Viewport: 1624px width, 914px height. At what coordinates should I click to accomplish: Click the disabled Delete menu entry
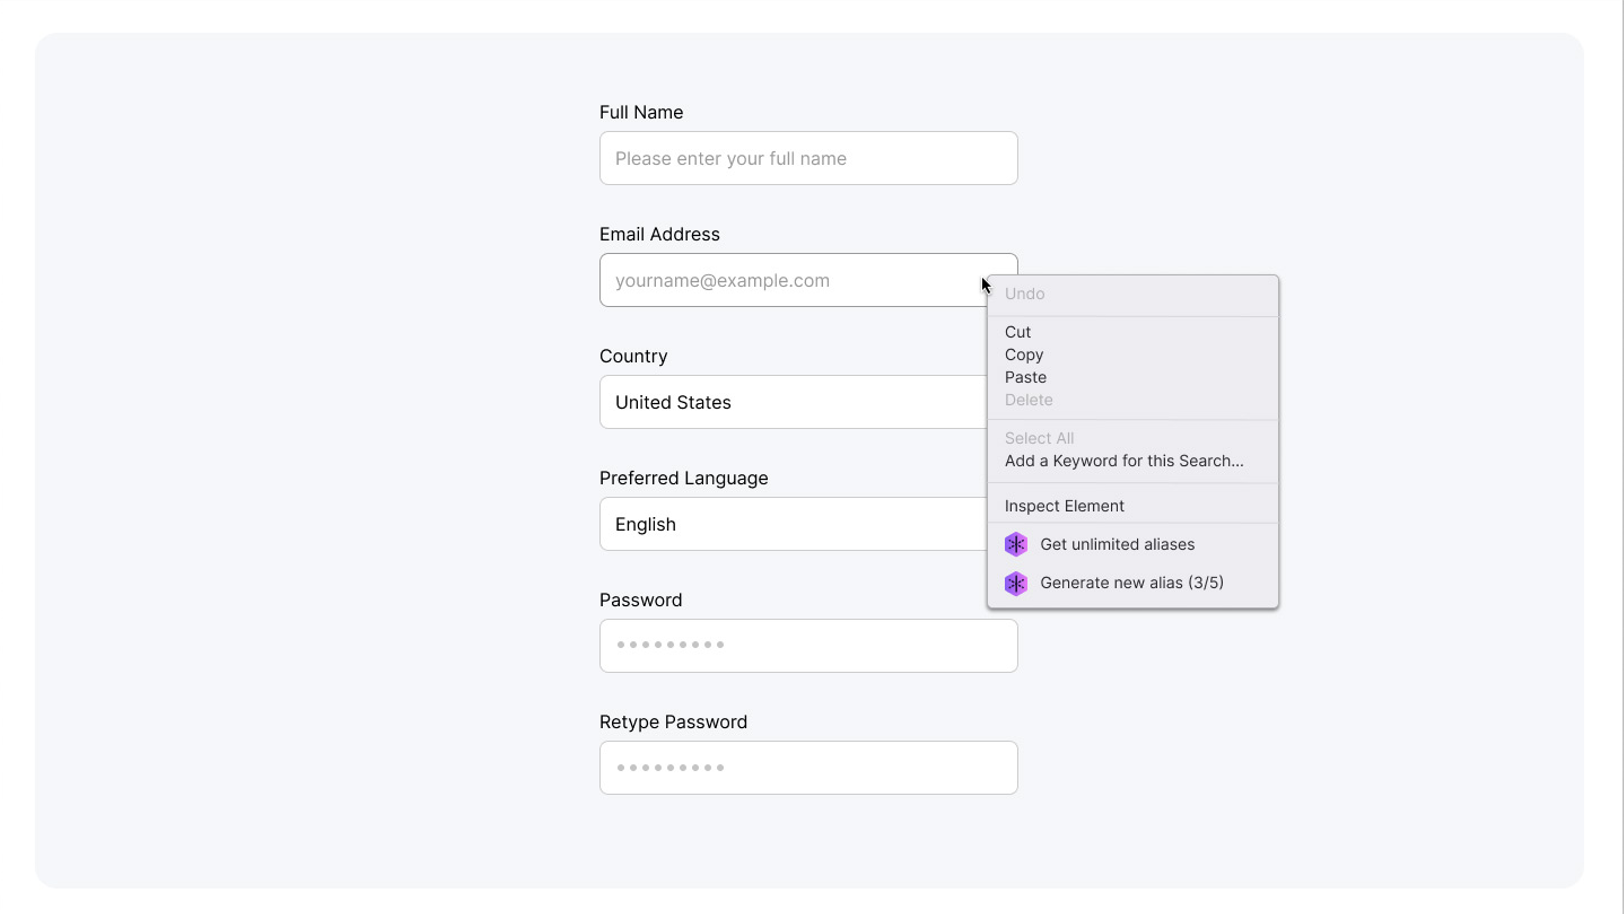[x=1028, y=399]
